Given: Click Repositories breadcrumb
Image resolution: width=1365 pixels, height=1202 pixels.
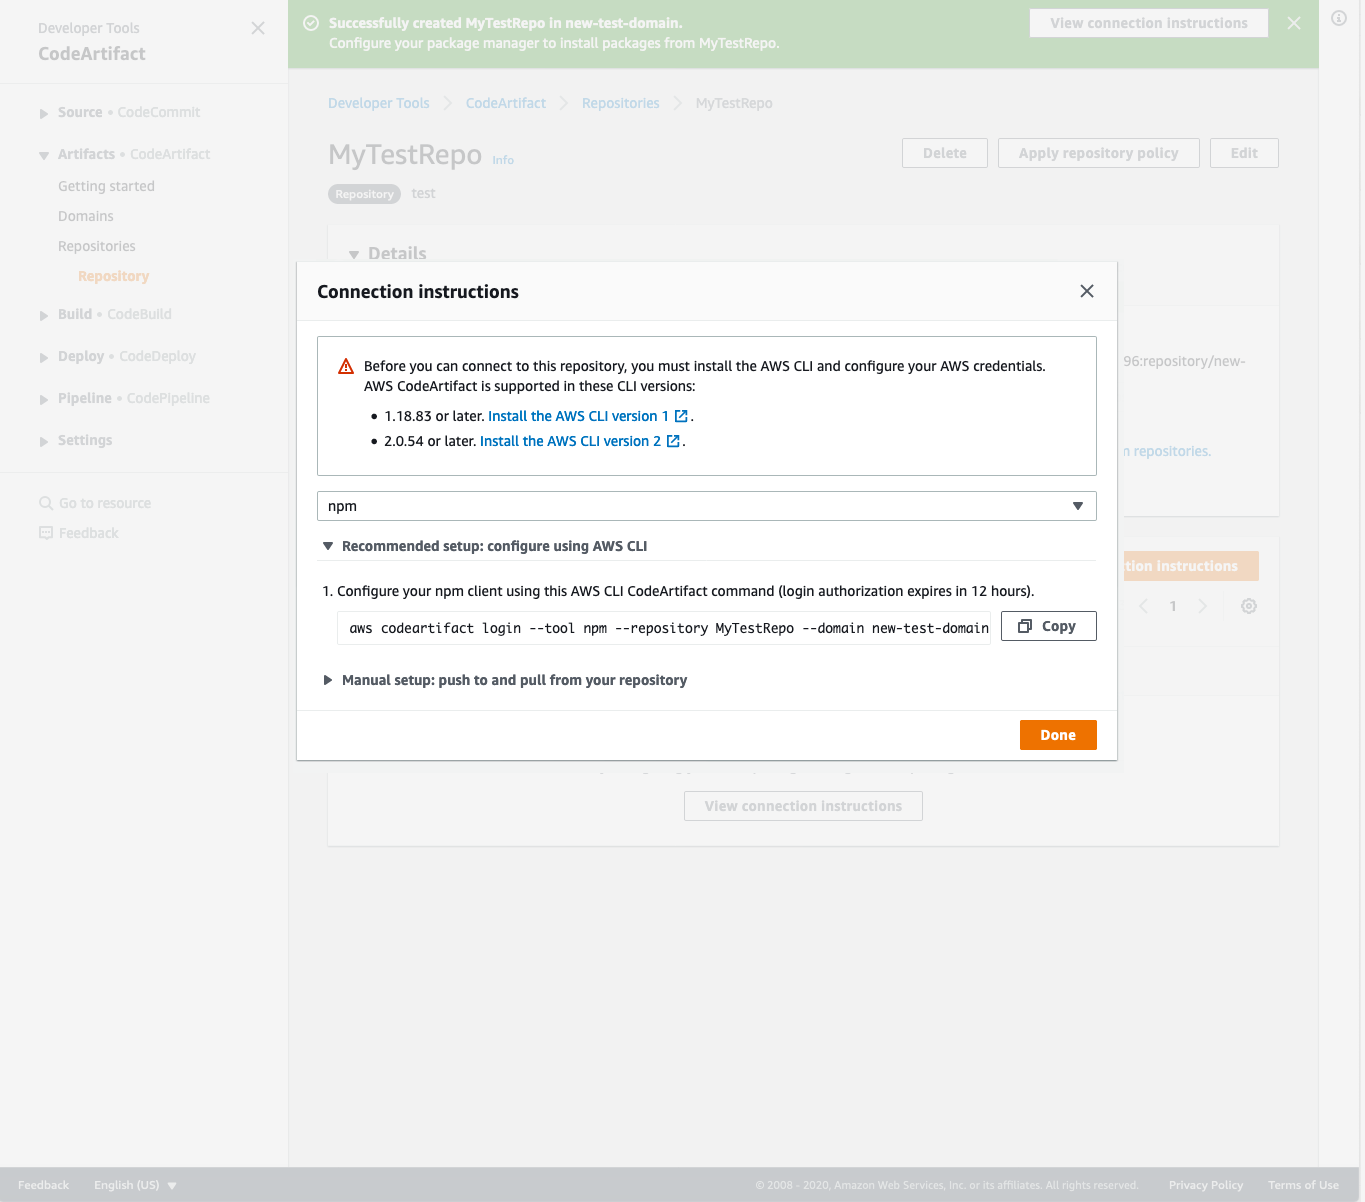Looking at the screenshot, I should coord(621,103).
